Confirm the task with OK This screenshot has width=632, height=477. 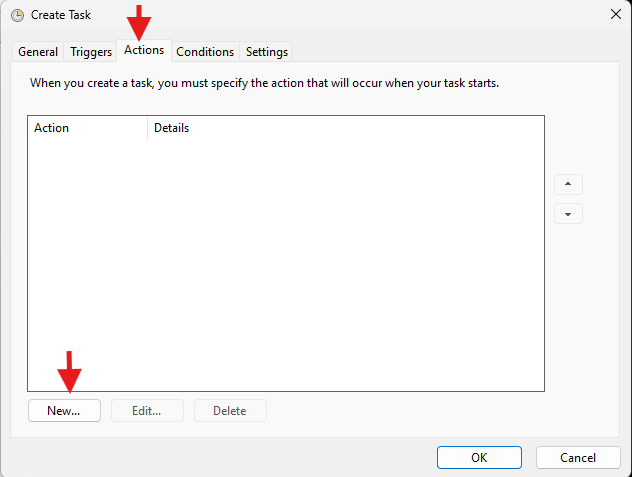click(479, 457)
